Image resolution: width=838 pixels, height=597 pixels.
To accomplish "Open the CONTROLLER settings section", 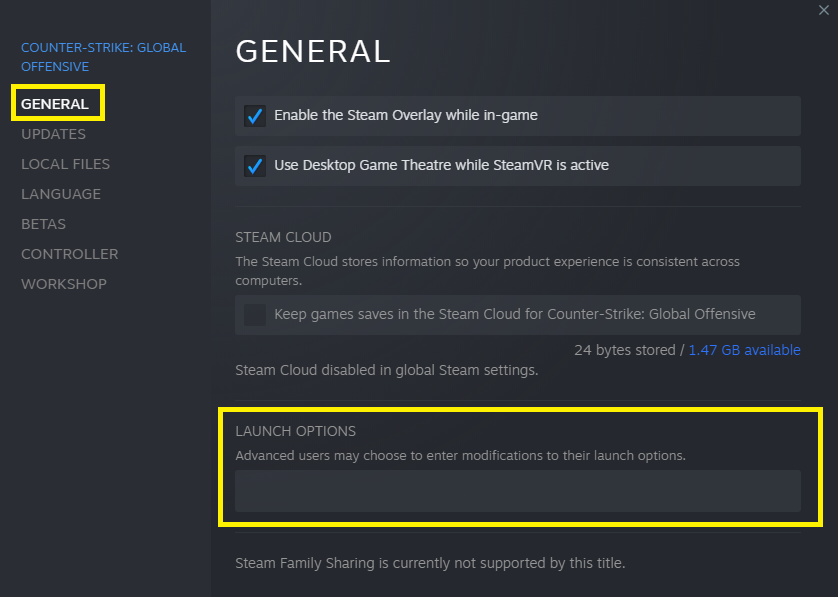I will coord(69,253).
